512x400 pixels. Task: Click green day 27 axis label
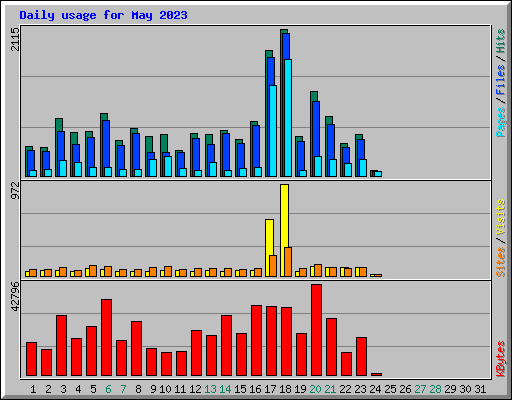pyautogui.click(x=420, y=389)
